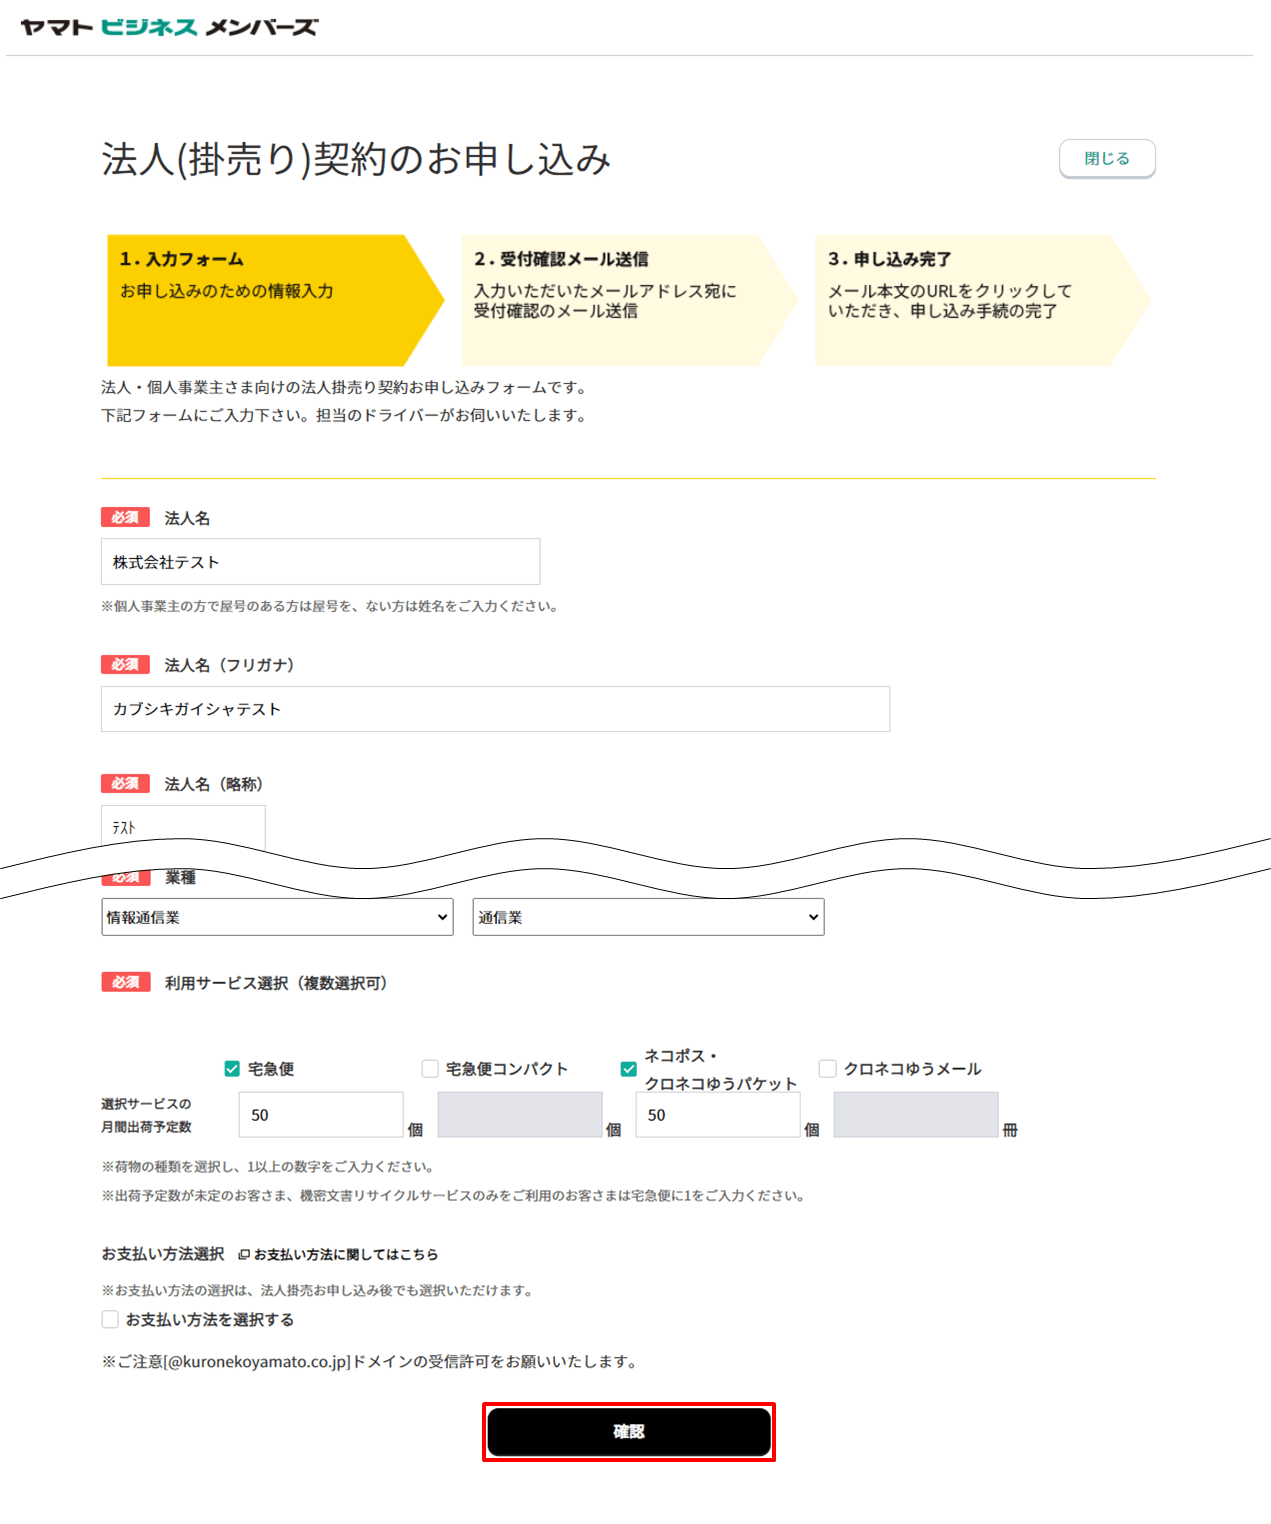Check お支払い方法を選択する
This screenshot has width=1271, height=1524.
(x=110, y=1319)
